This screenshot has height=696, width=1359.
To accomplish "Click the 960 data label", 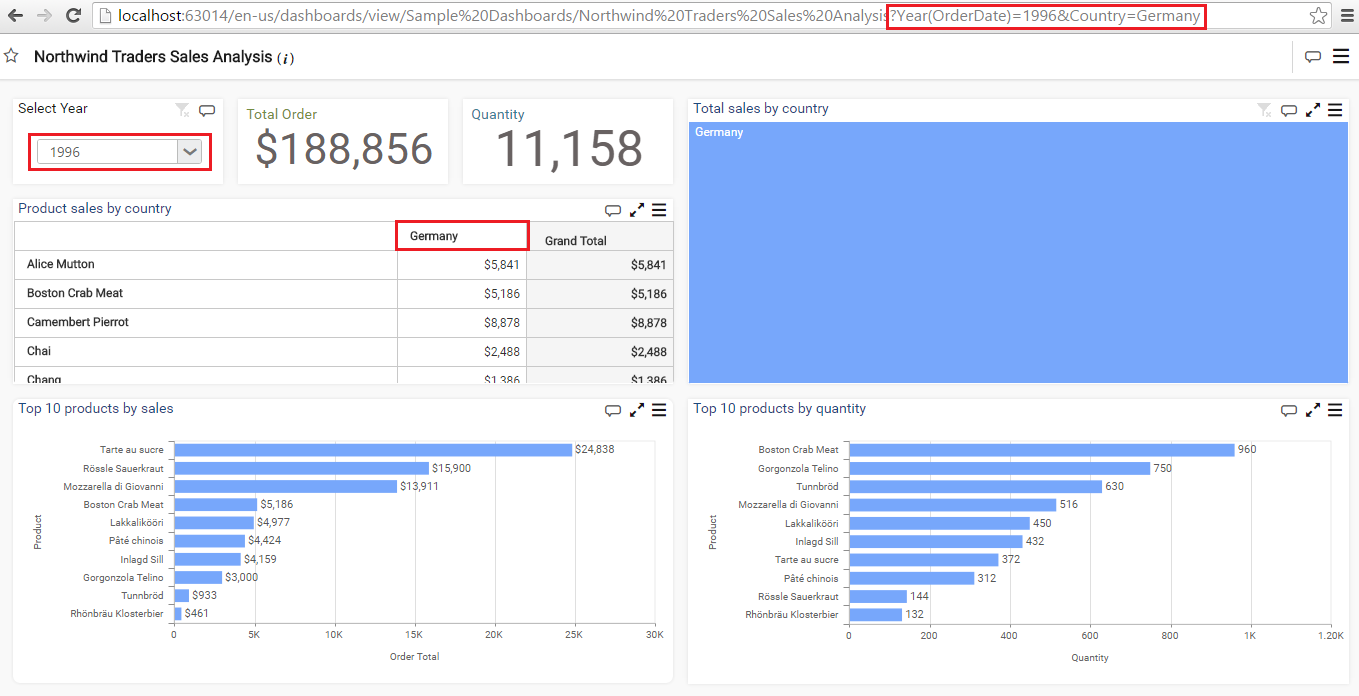I will pos(1247,450).
